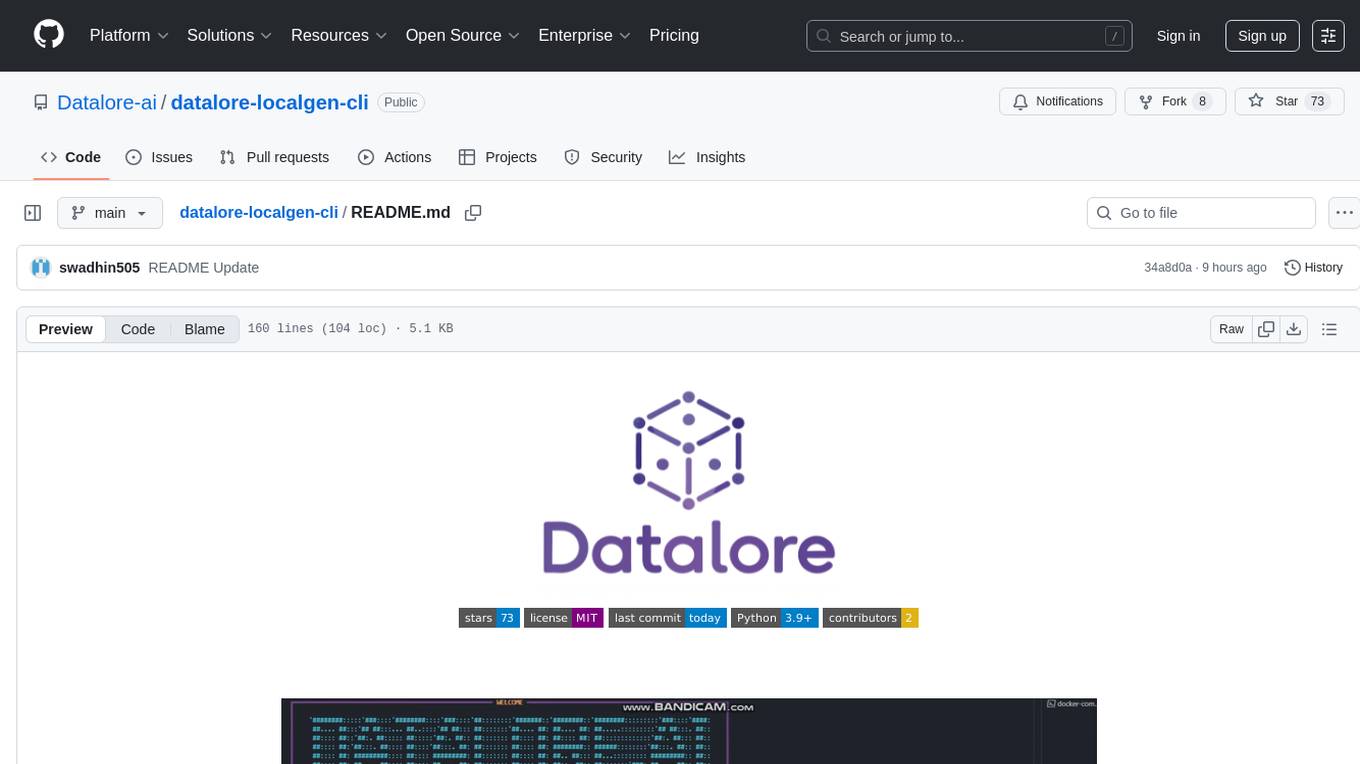Open the Enterprise dropdown

(585, 35)
